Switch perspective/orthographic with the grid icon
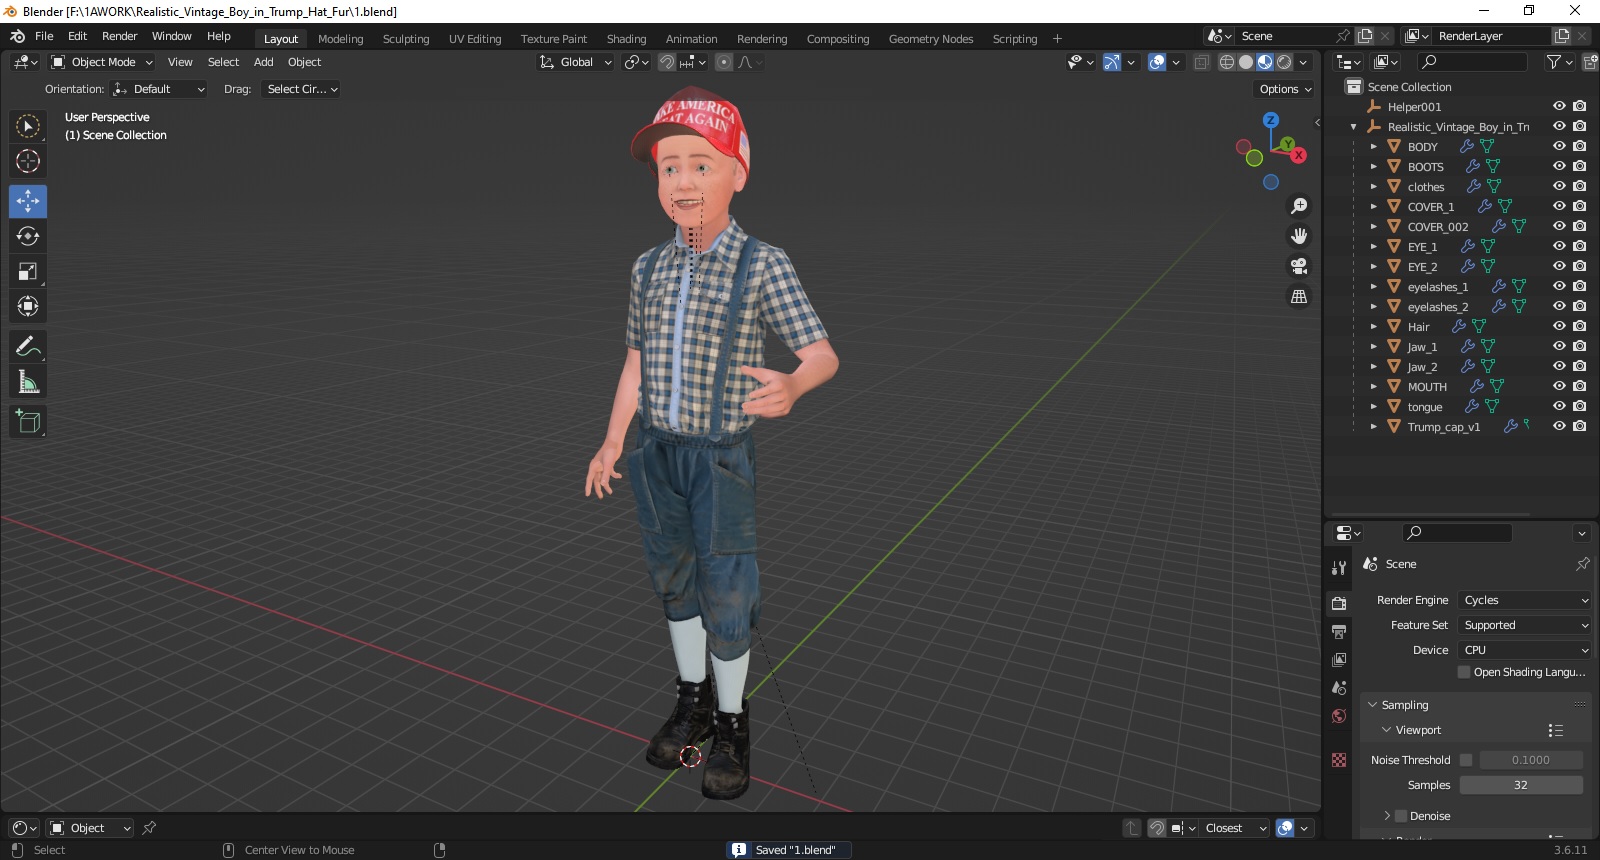1600x860 pixels. pyautogui.click(x=1299, y=296)
